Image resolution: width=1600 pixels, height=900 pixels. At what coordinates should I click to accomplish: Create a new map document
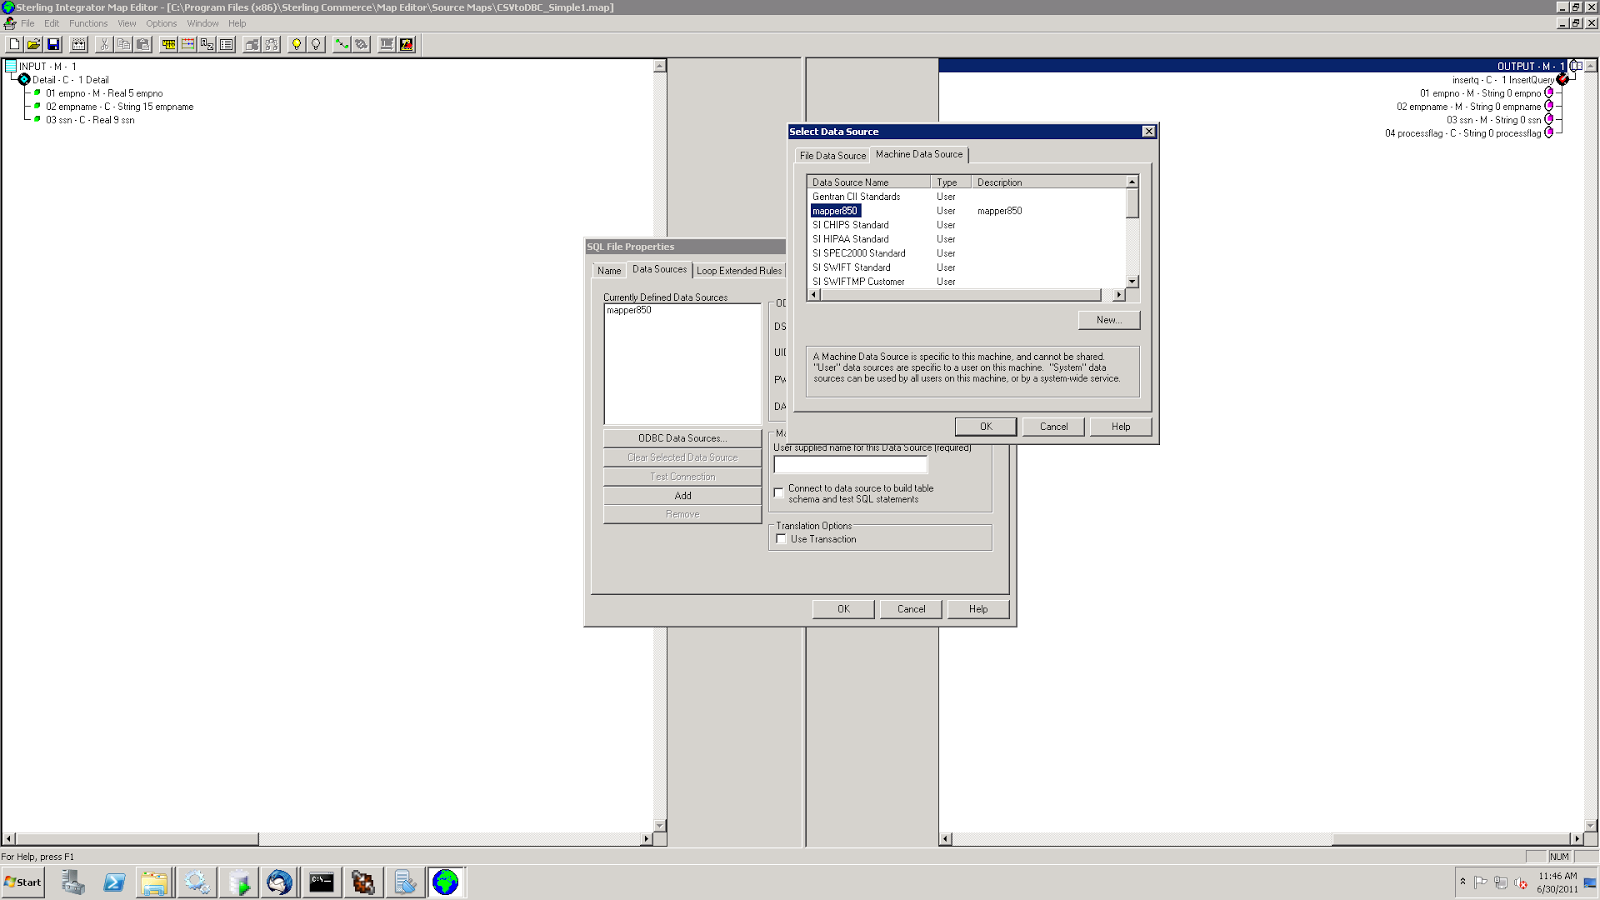click(13, 43)
